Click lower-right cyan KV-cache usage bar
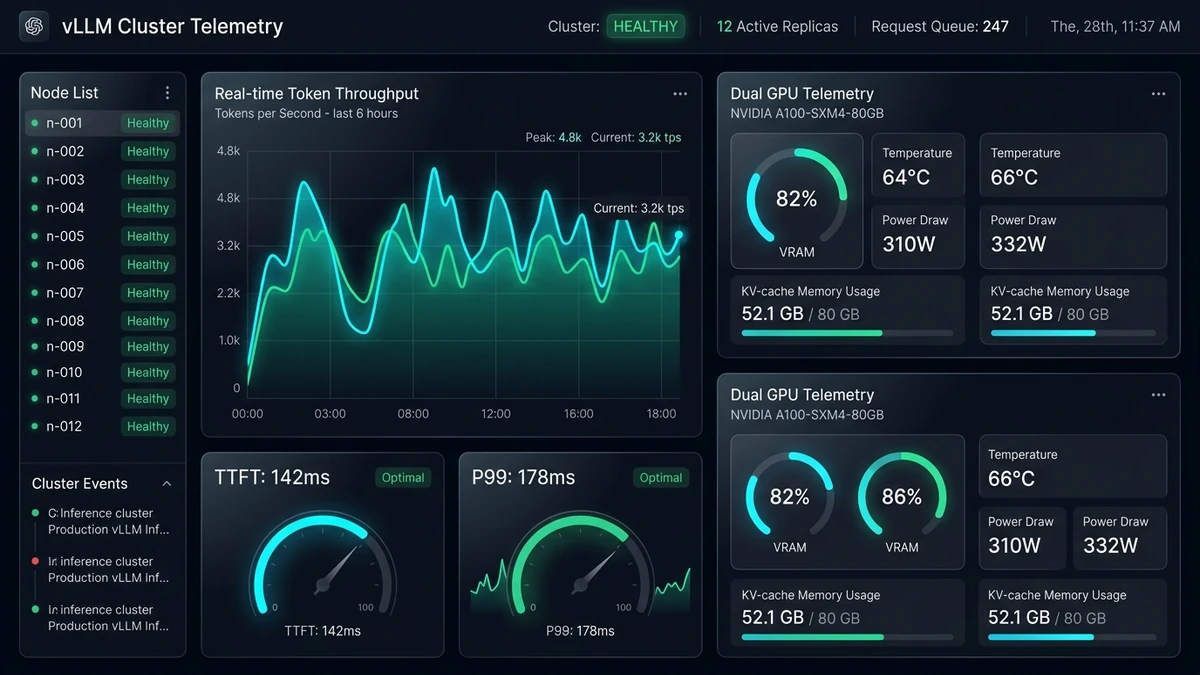Screen dimensions: 1200x675 [1072, 636]
